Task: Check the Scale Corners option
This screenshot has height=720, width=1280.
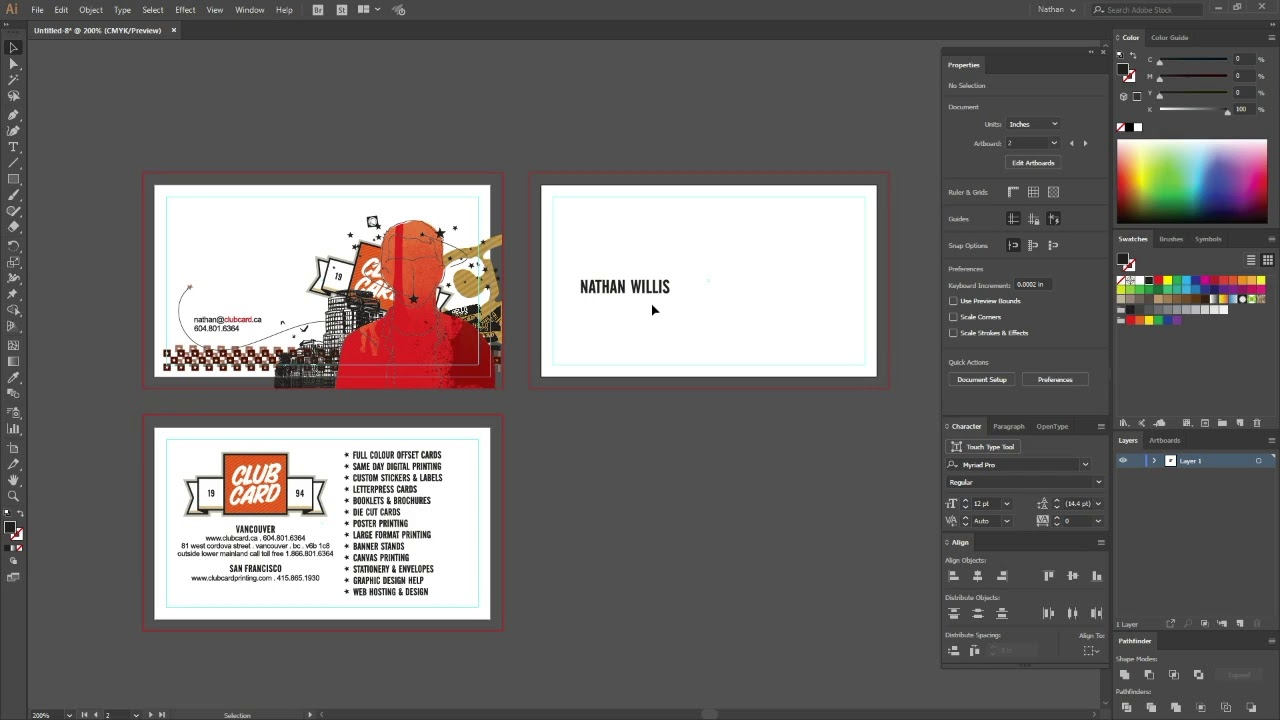Action: 954,317
